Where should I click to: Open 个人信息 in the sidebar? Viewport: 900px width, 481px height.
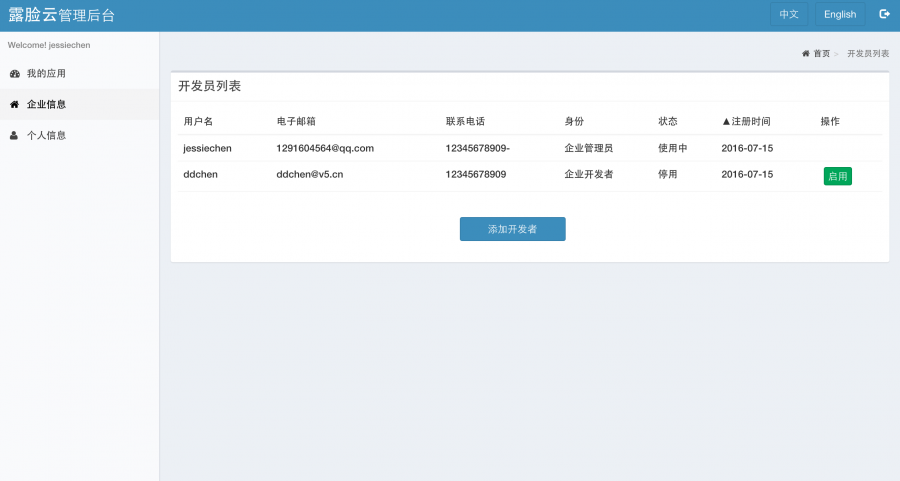pos(79,135)
